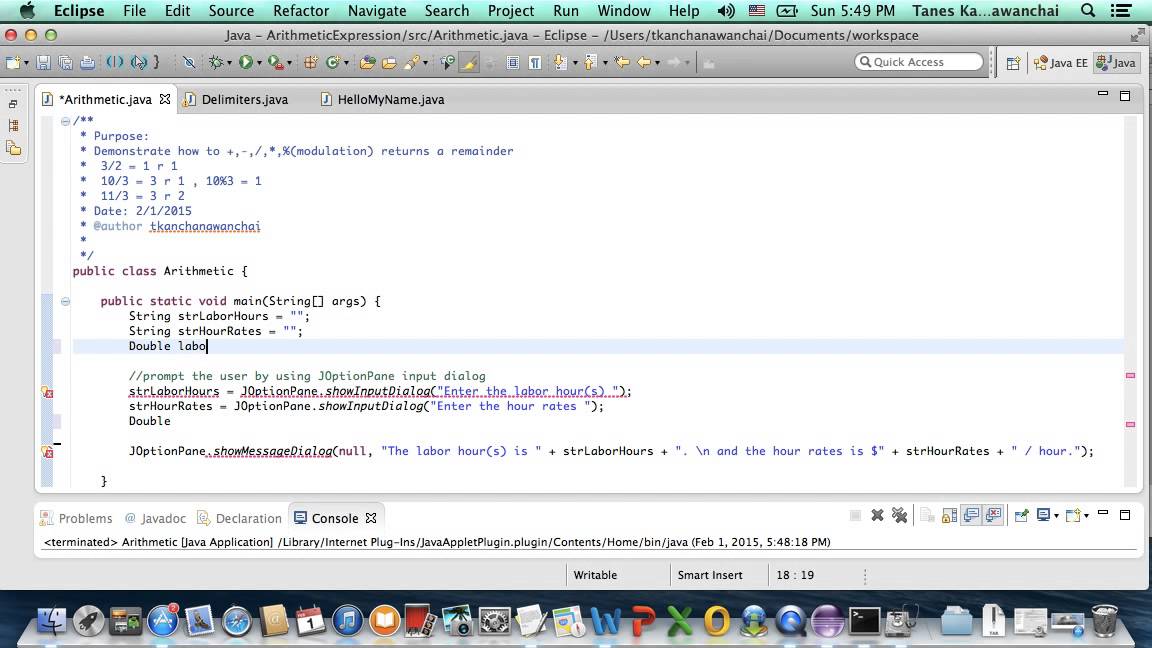Open the New Java Class dropdown arrow
The image size is (1152, 648).
tap(346, 64)
